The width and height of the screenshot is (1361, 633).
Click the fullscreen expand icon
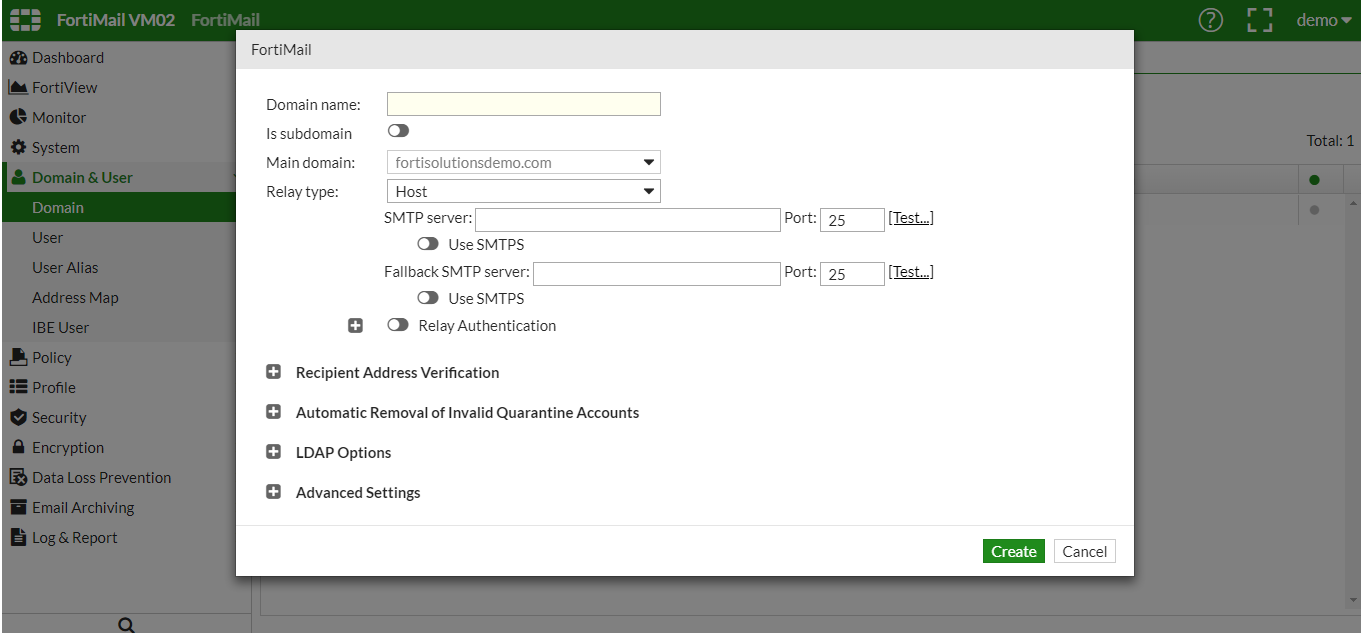pyautogui.click(x=1260, y=19)
